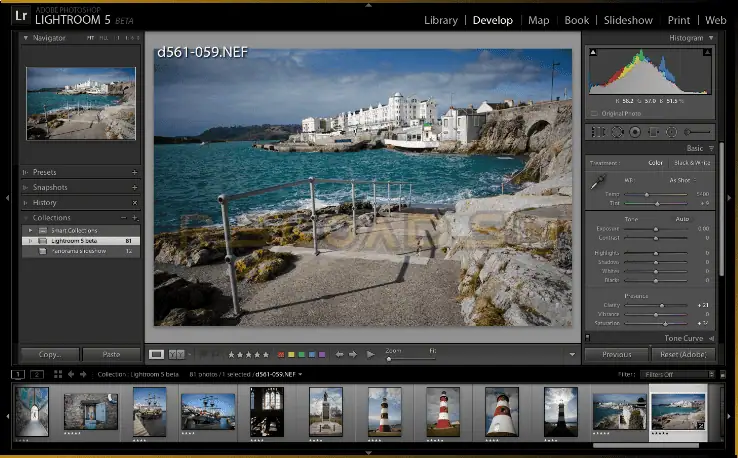
Task: Go forward arrow in filmstrip bar
Action: pos(83,374)
